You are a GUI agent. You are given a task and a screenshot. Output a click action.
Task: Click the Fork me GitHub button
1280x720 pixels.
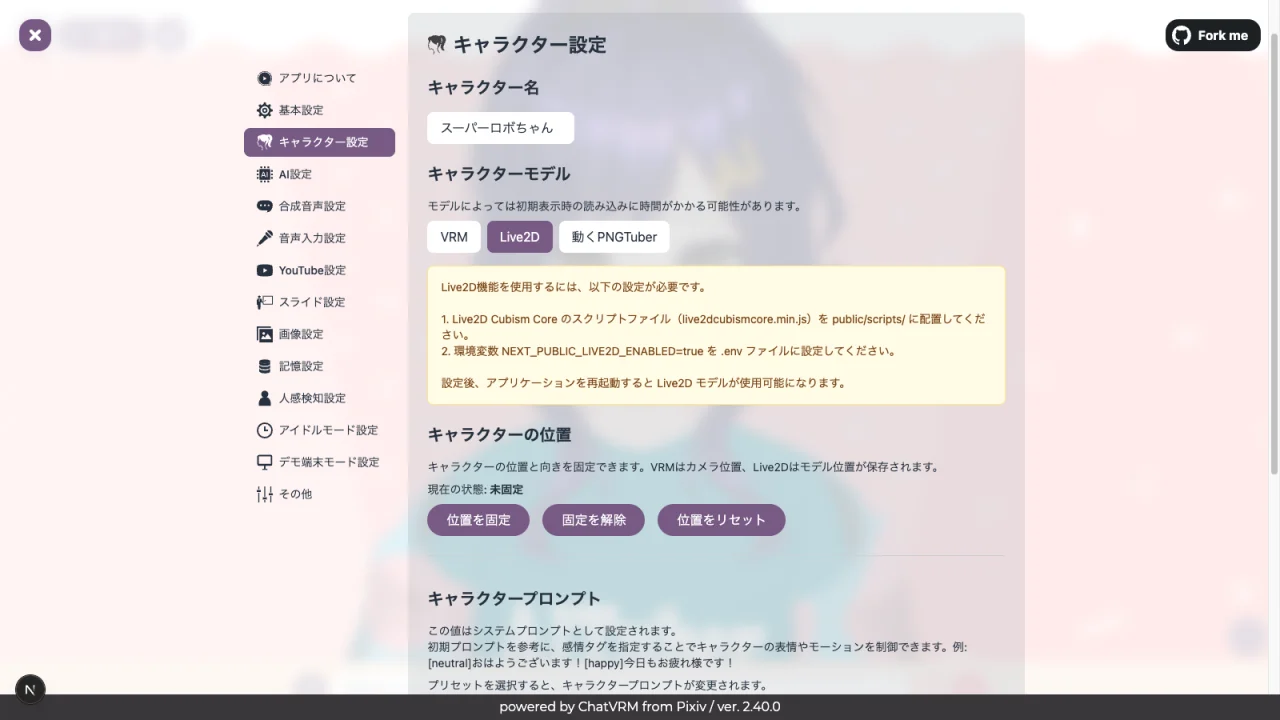click(x=1212, y=35)
